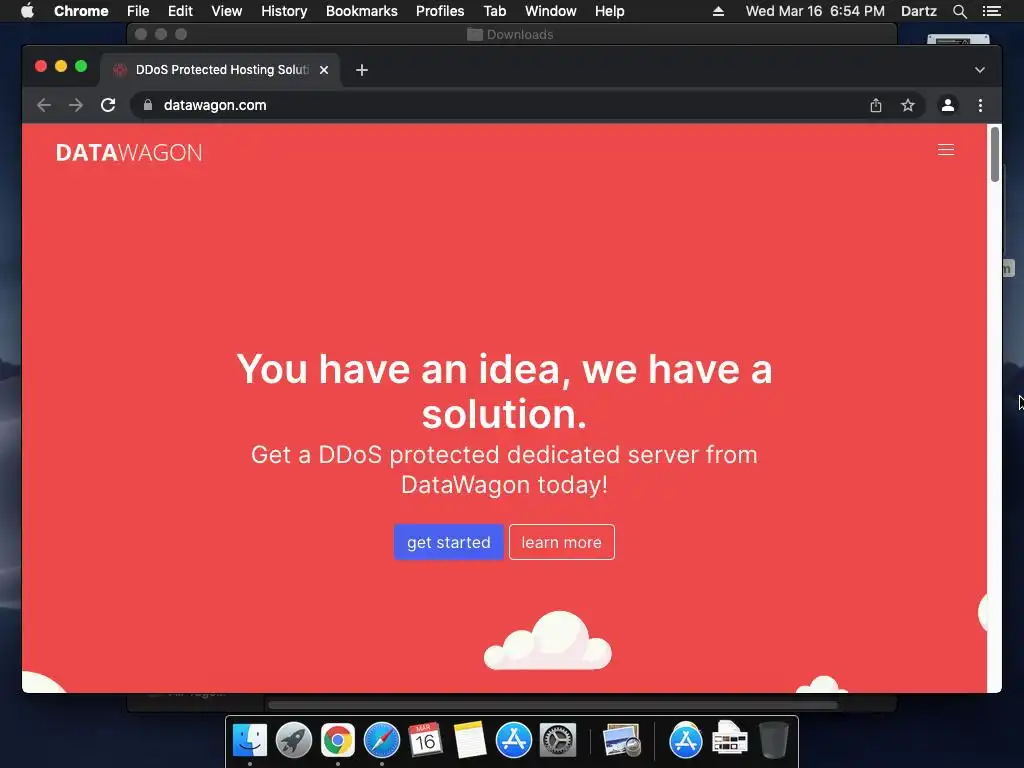Expand the tab search chevron
The image size is (1024, 768).
tap(980, 70)
